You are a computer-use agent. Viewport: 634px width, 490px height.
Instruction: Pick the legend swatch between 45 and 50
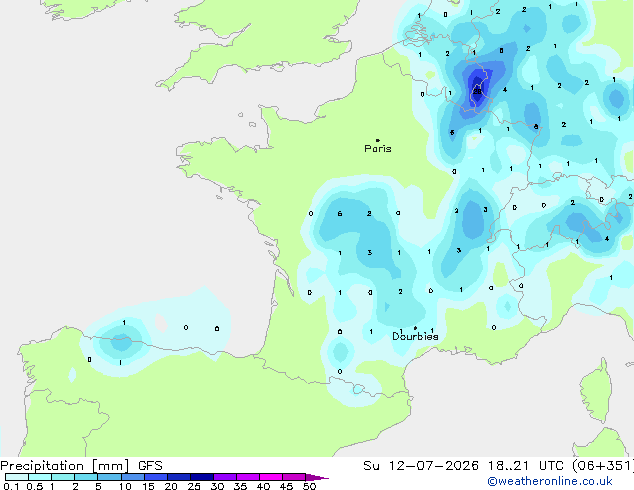click(294, 477)
